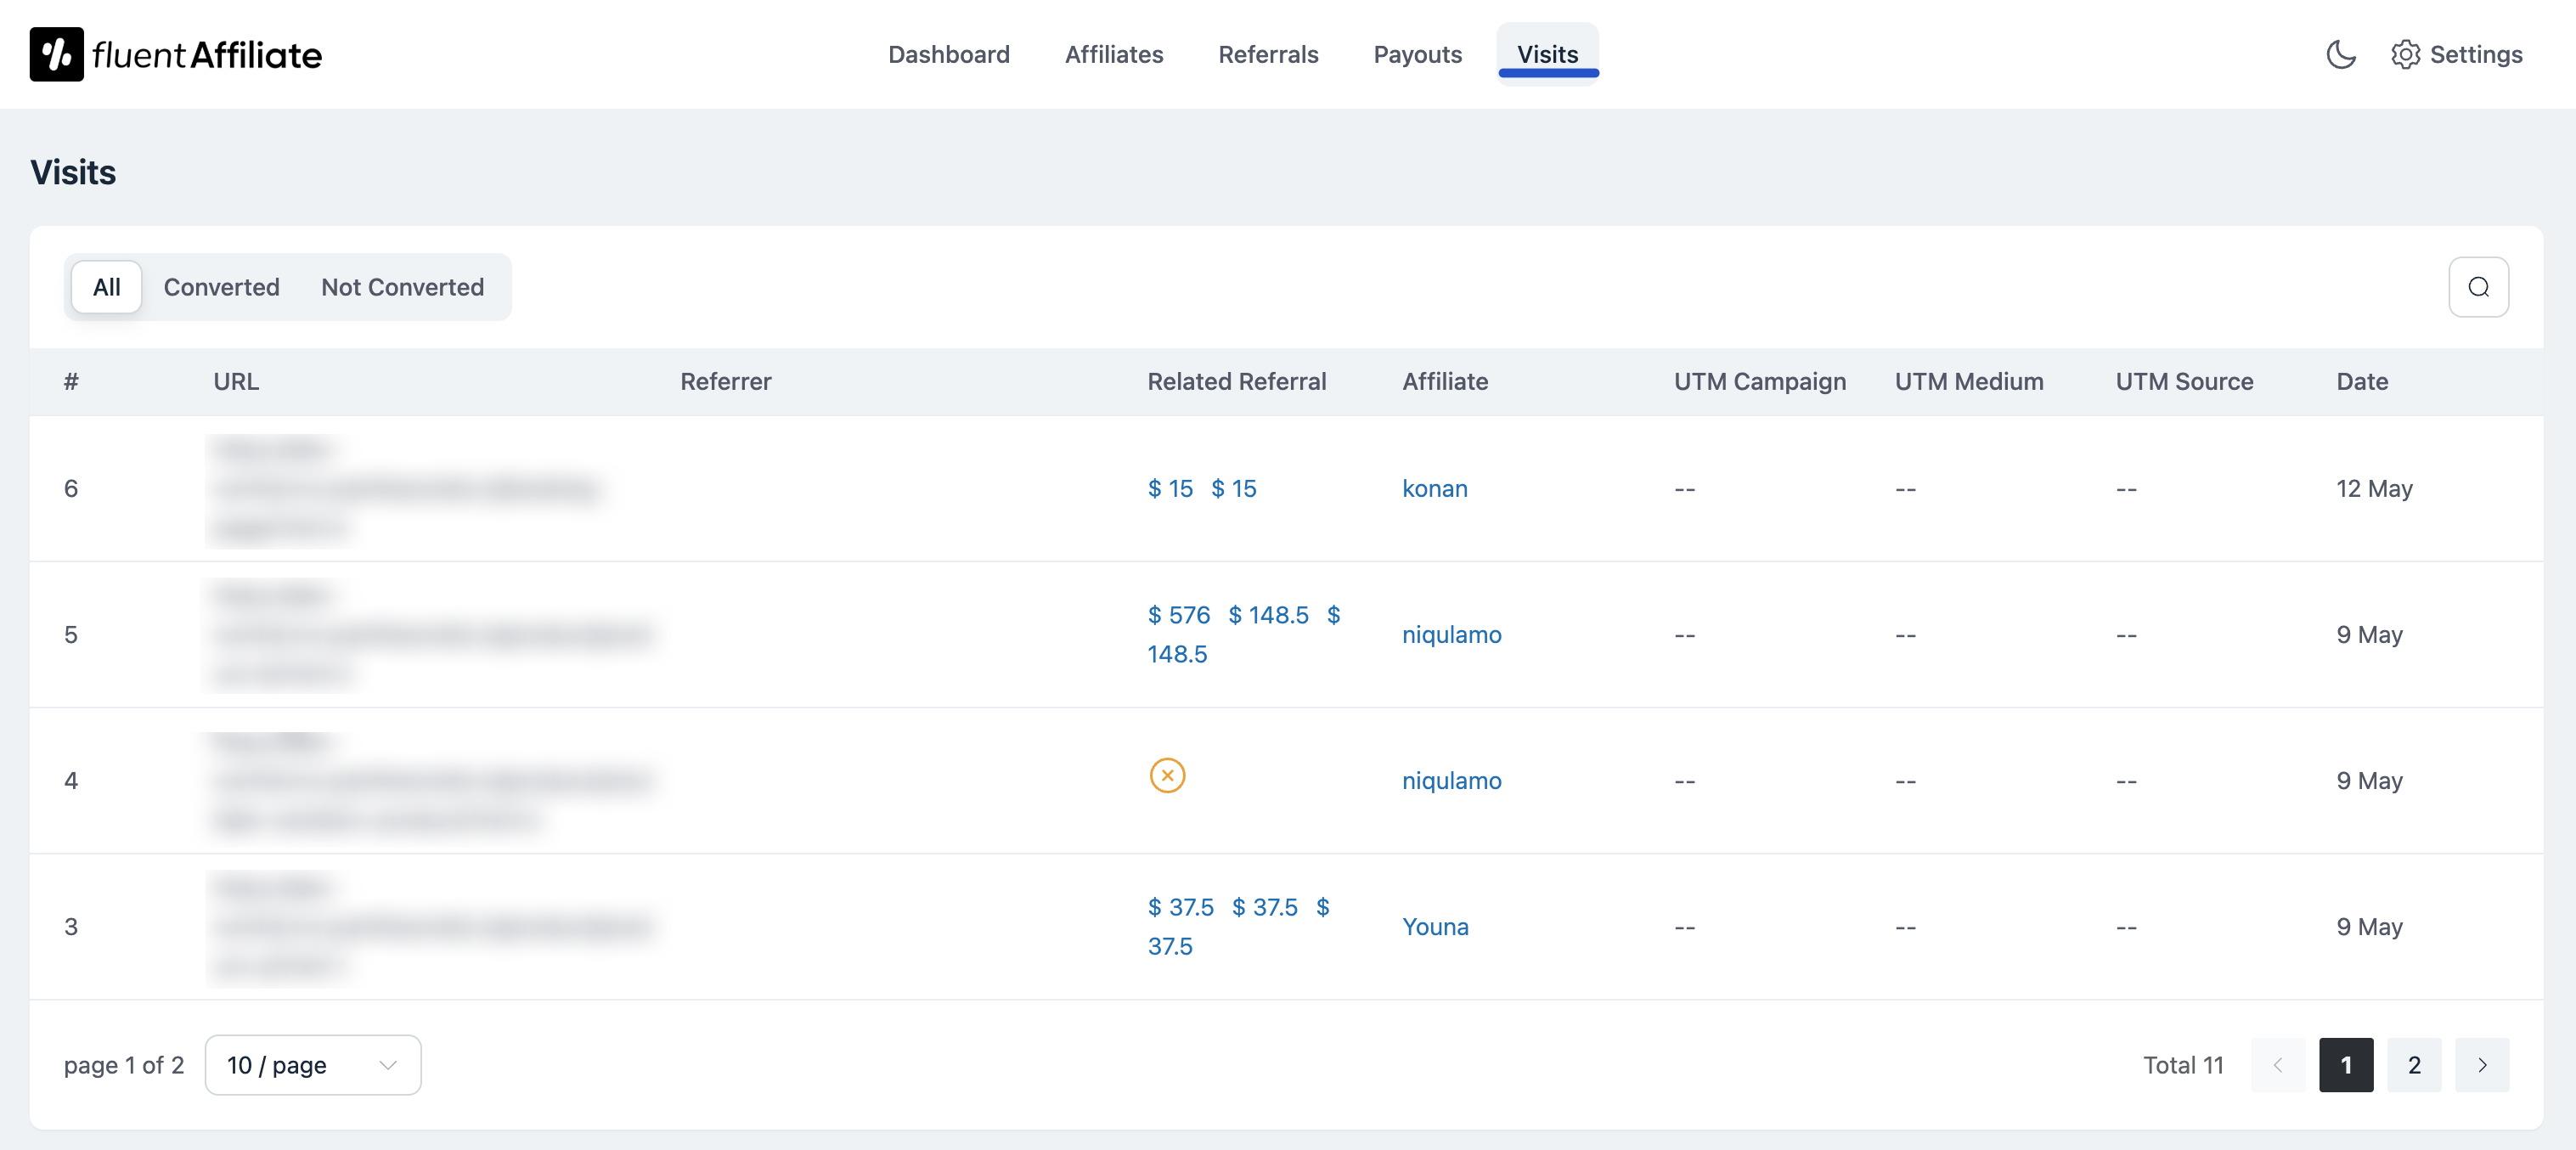This screenshot has height=1150, width=2576.
Task: Jump to page 2 of results
Action: (2414, 1065)
